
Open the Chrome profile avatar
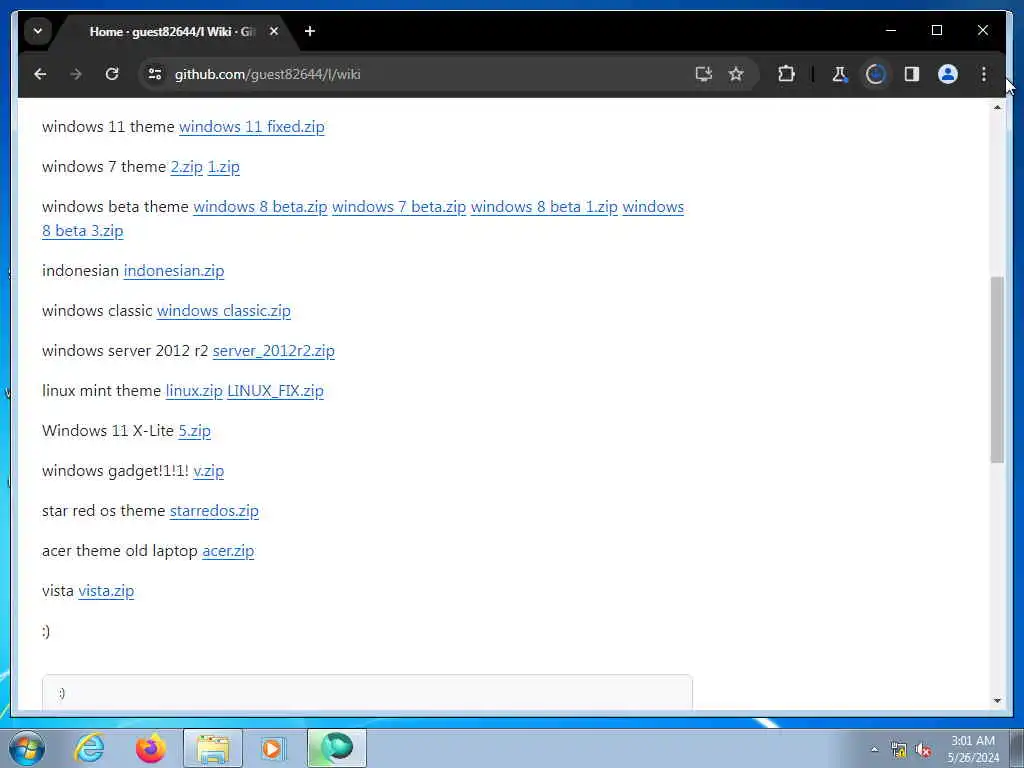948,74
